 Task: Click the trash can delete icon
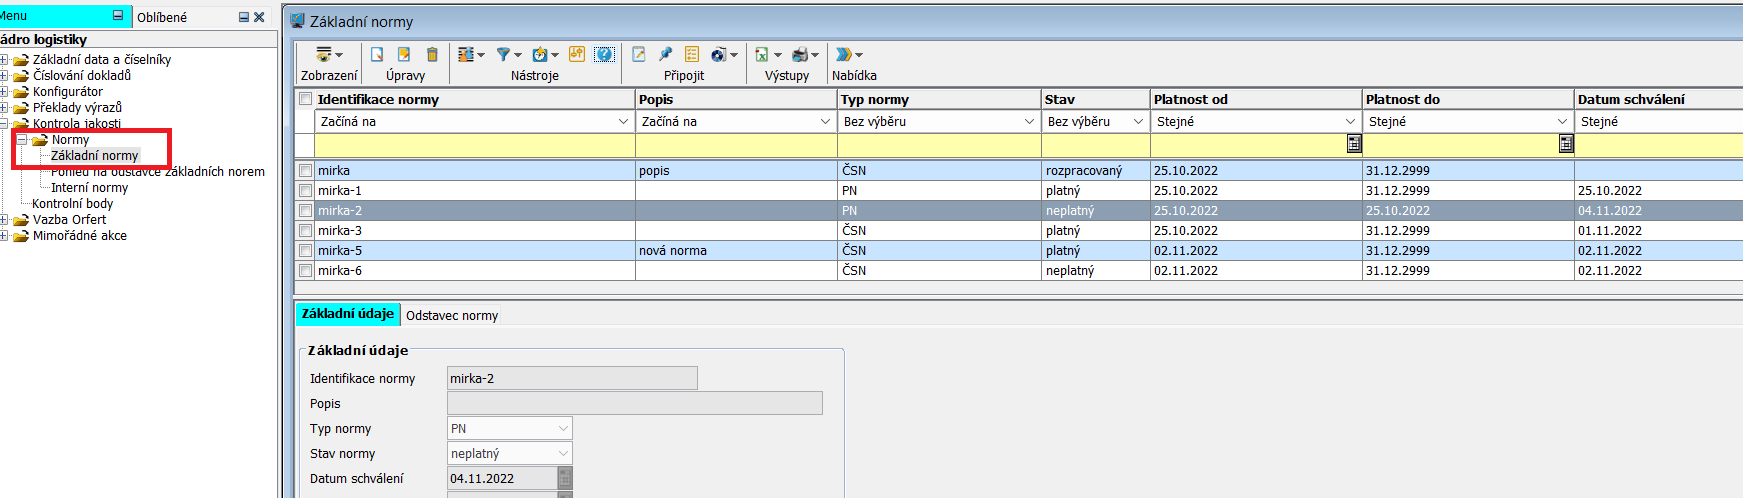click(x=432, y=55)
